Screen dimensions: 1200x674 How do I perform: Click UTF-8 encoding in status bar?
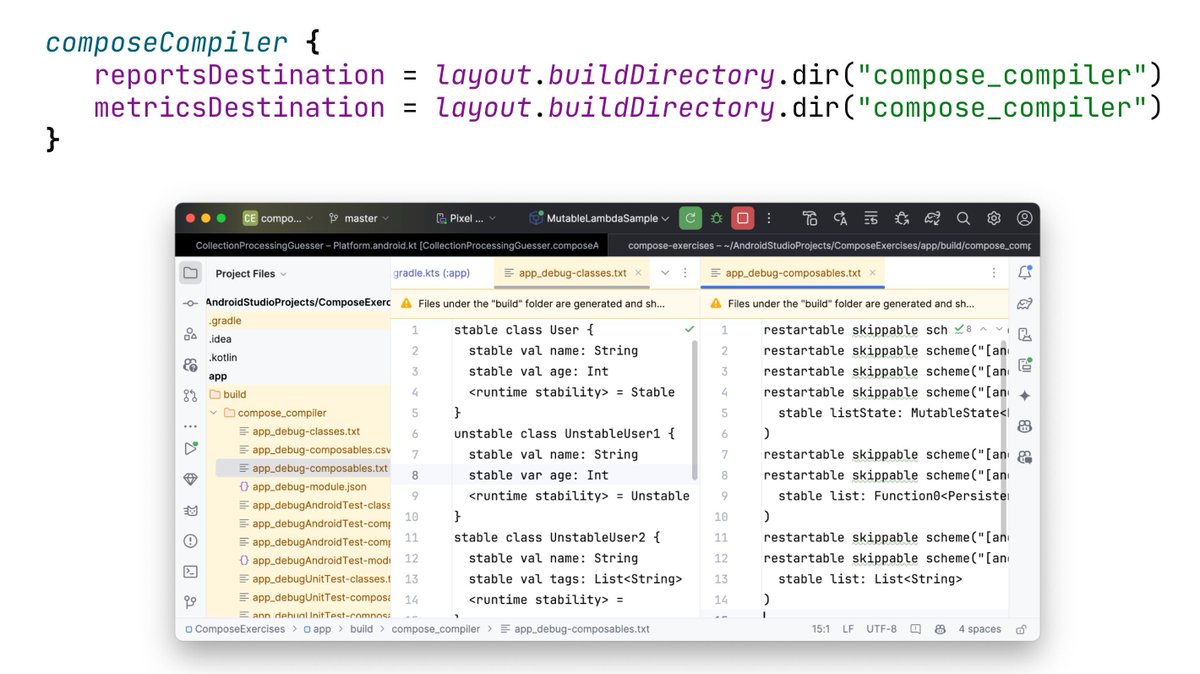click(881, 629)
